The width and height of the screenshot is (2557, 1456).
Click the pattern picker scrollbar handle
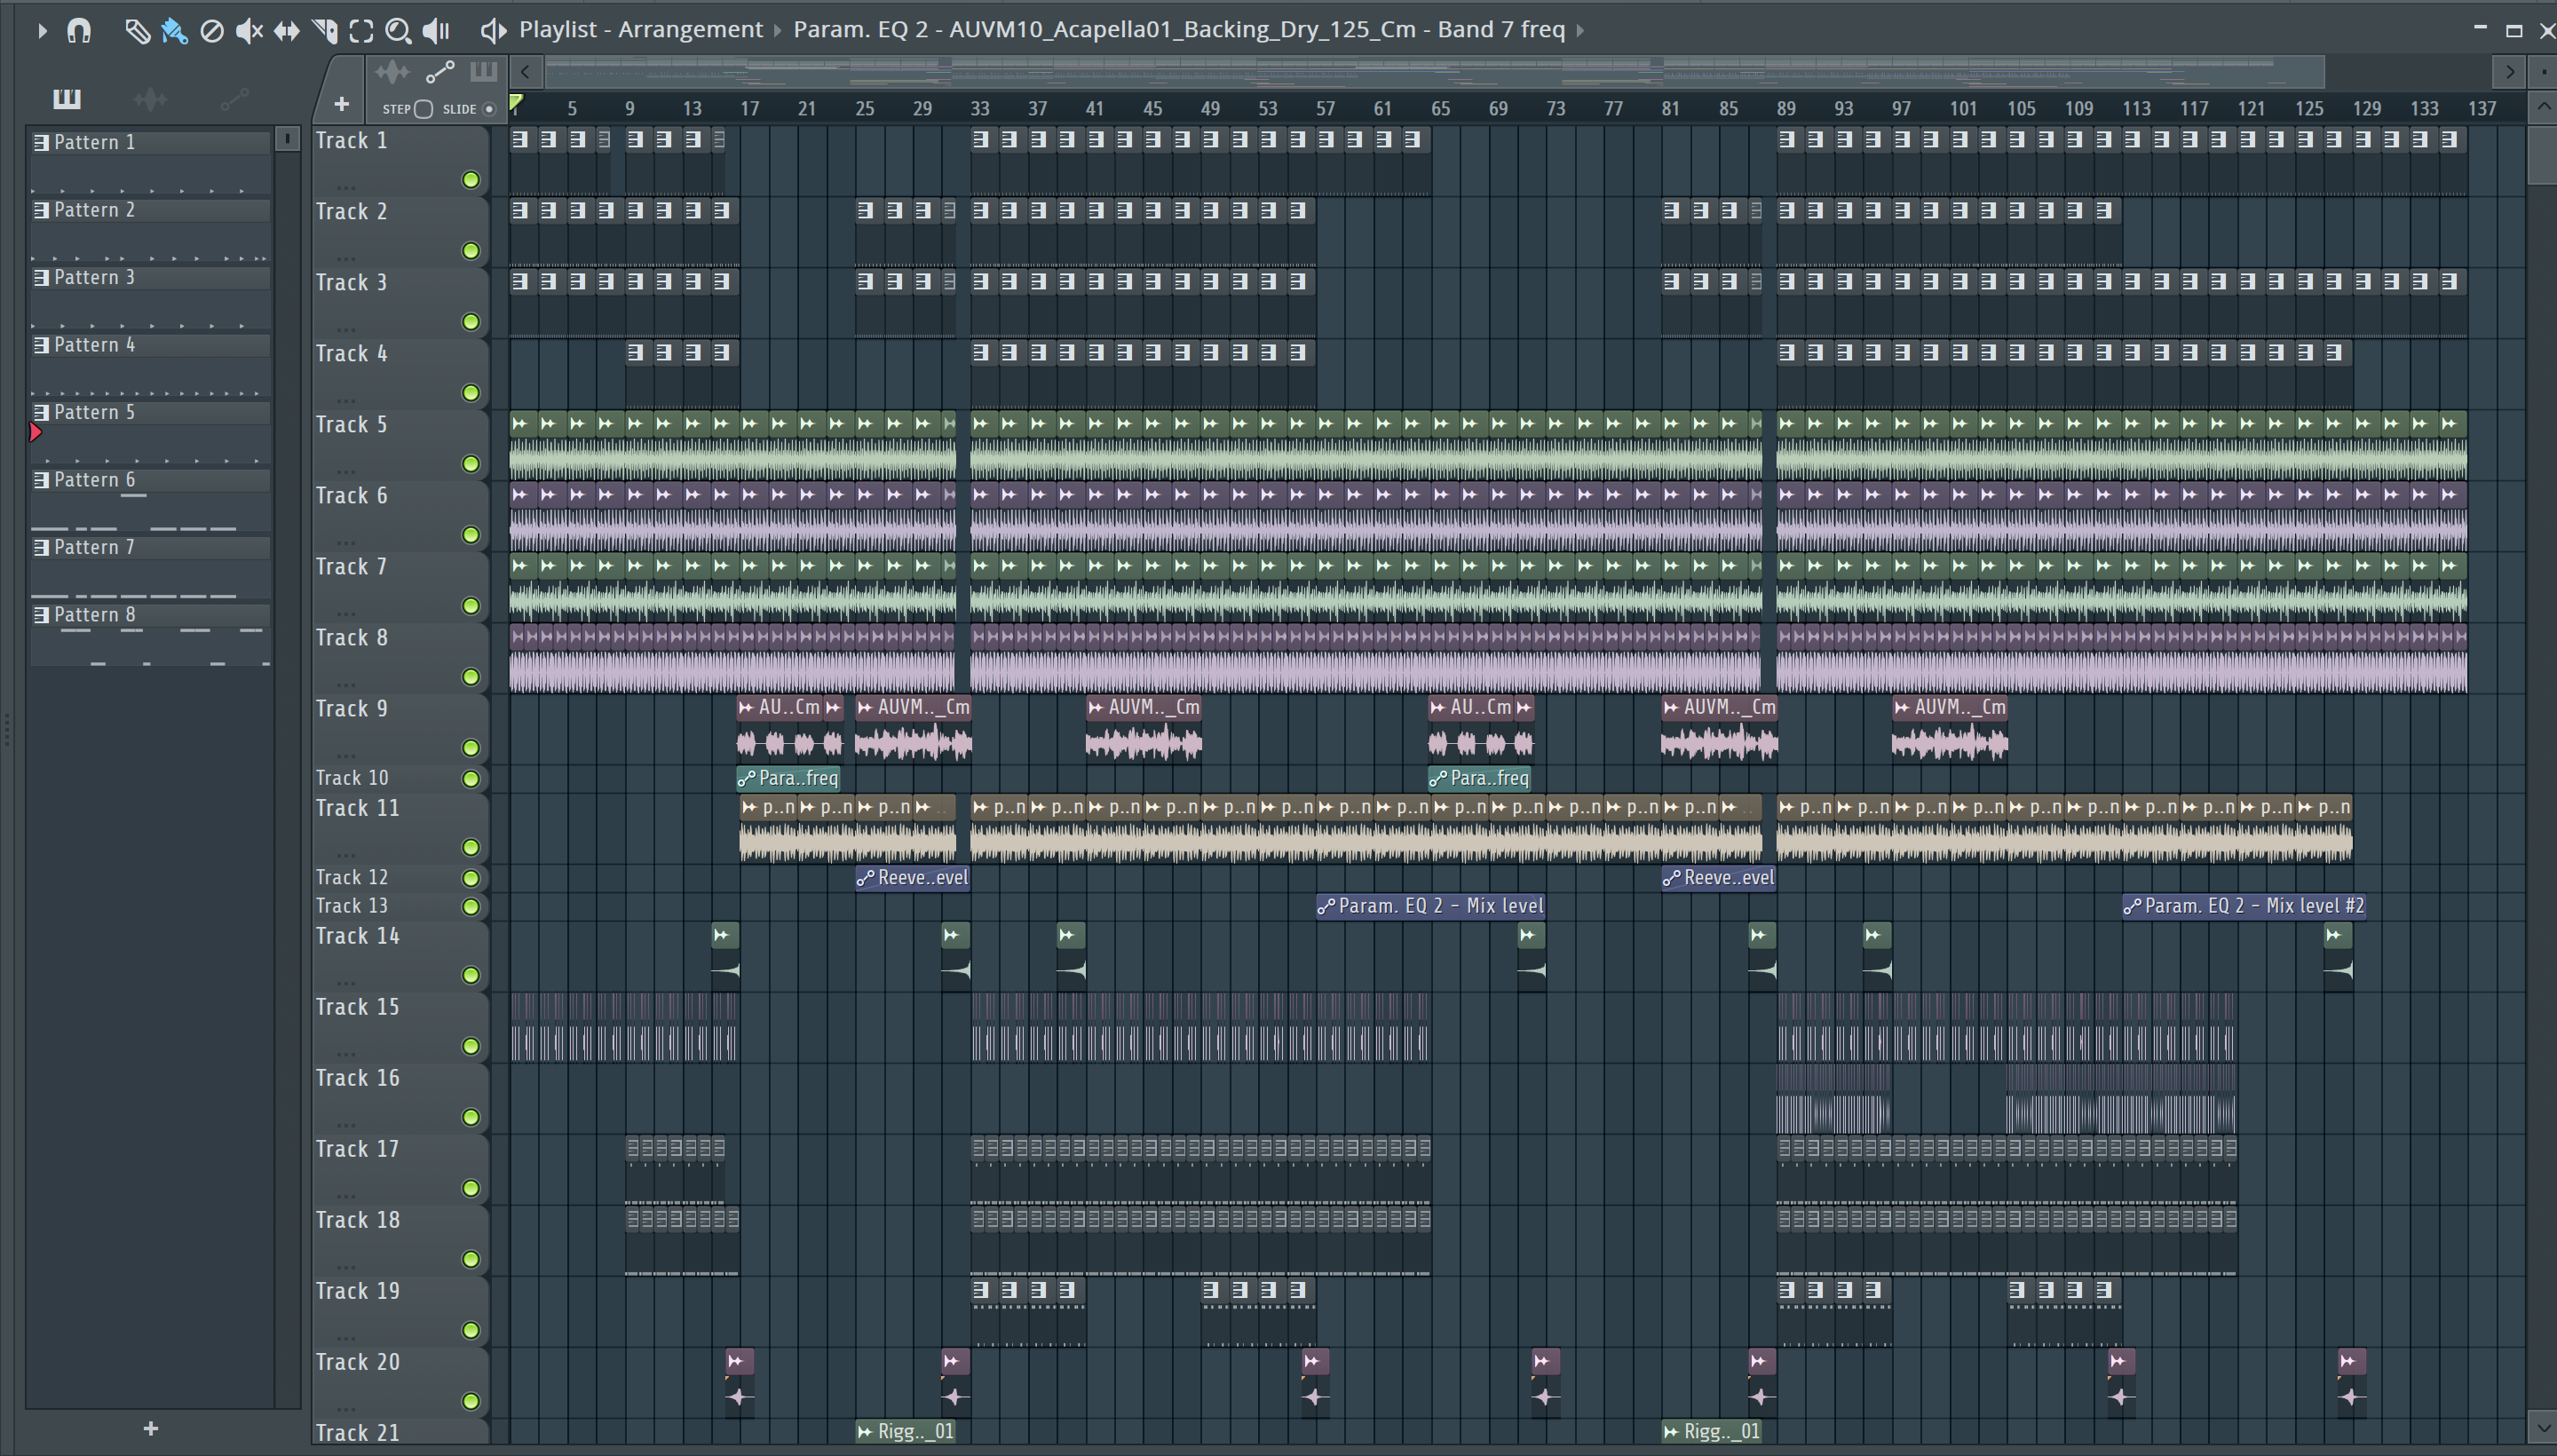[287, 138]
